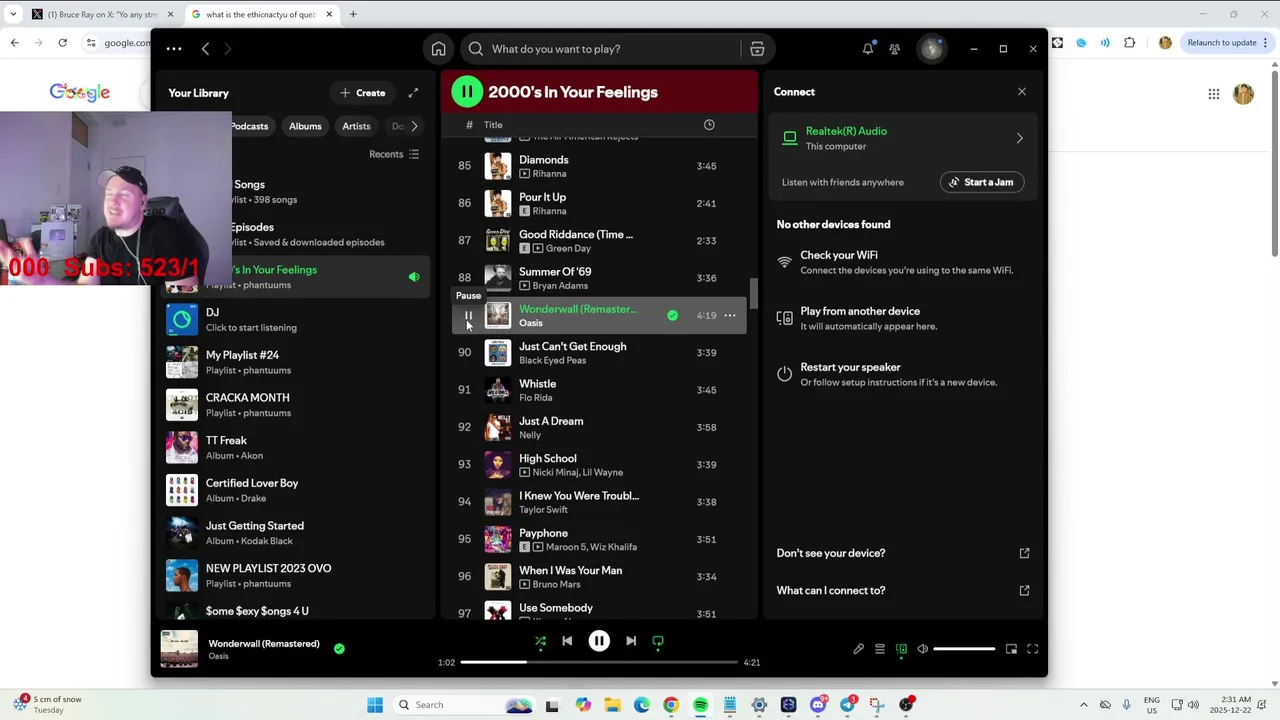
Task: Expand the Realtek(R) Audio device entry
Action: (x=902, y=138)
